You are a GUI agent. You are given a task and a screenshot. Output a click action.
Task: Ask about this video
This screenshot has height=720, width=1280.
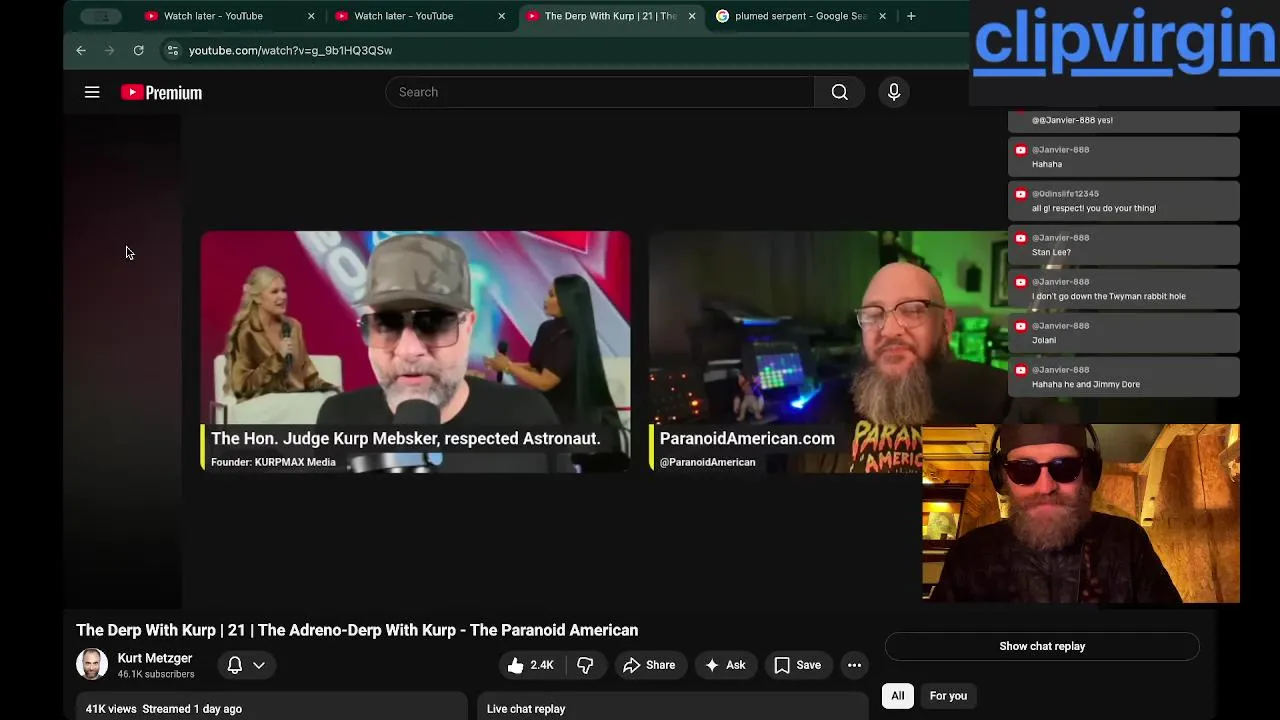click(725, 665)
